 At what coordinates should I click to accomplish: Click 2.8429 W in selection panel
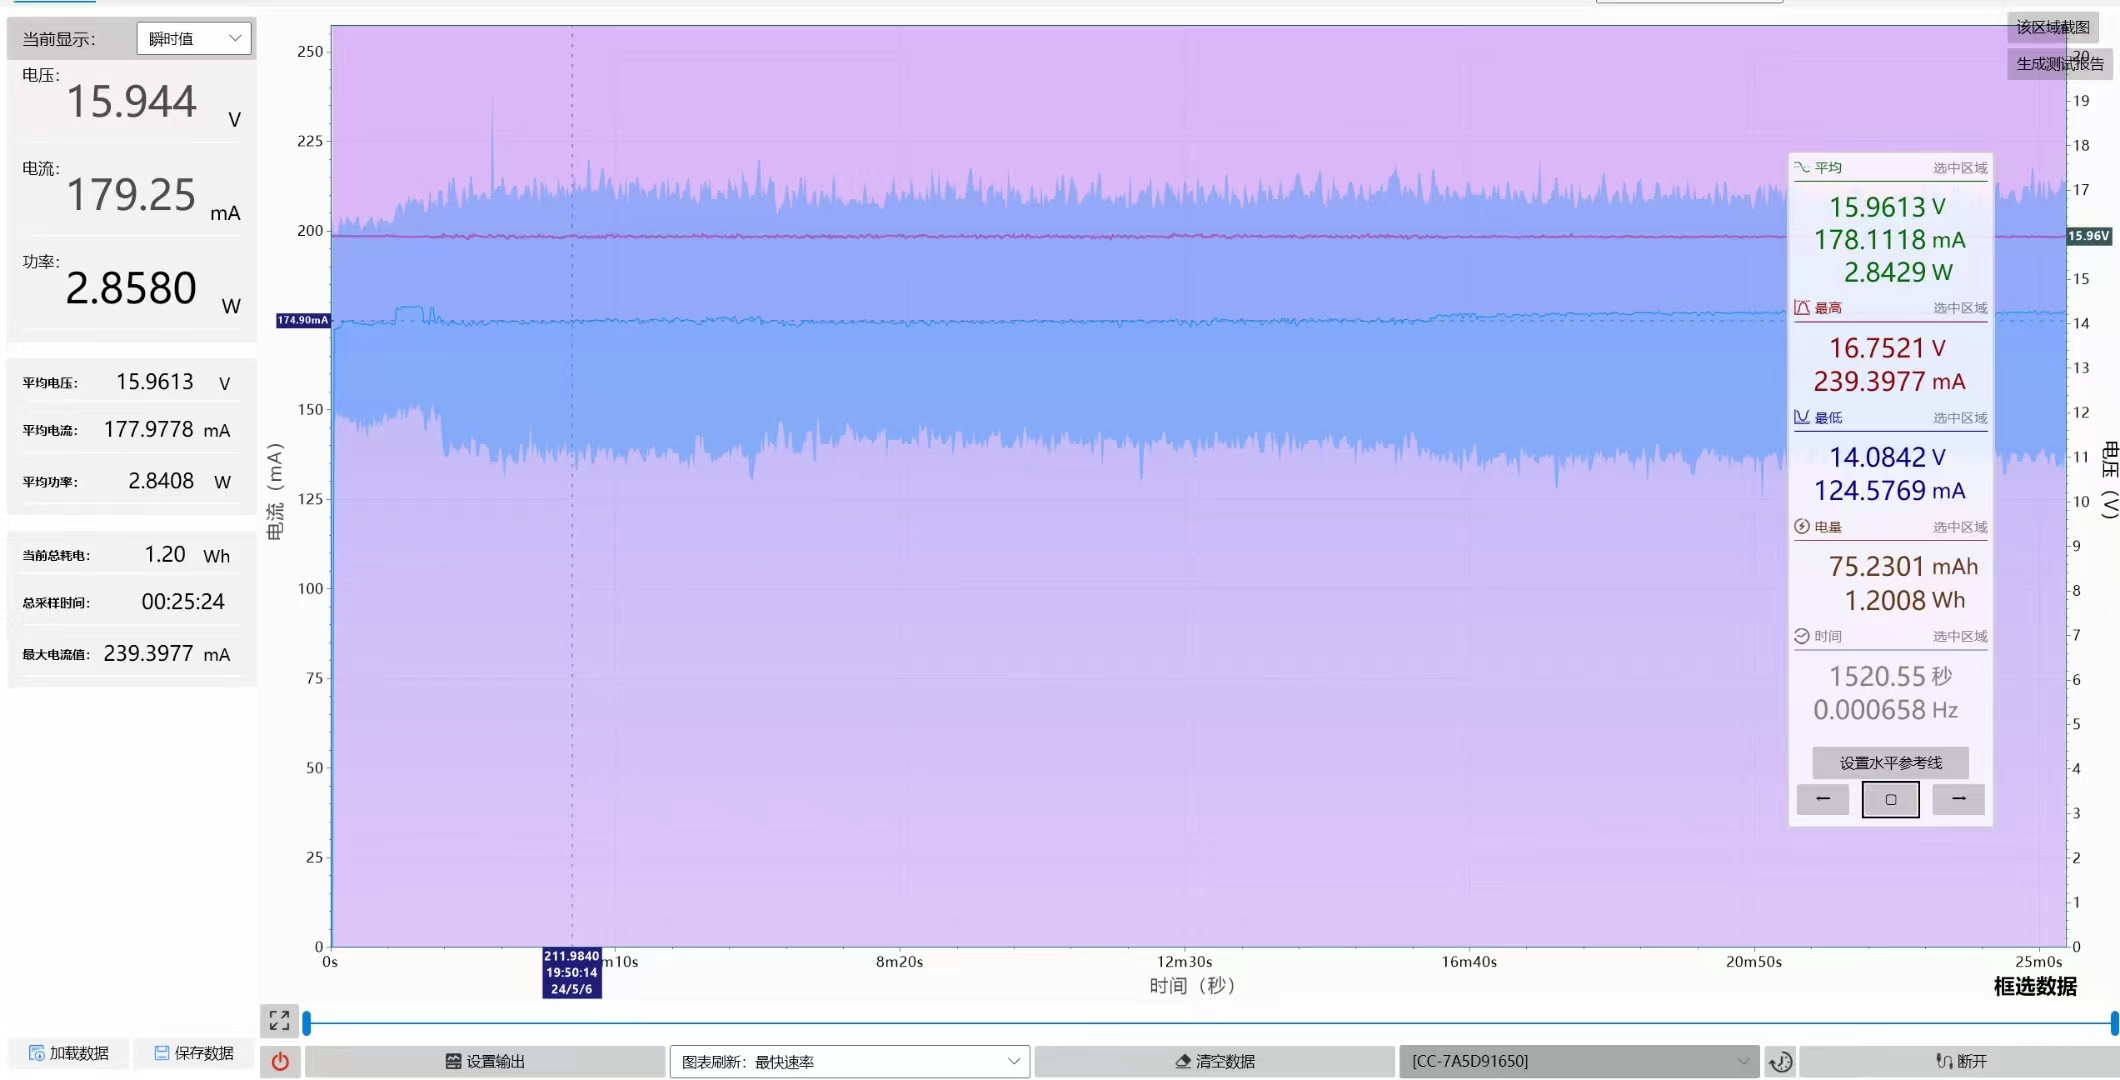tap(1898, 272)
